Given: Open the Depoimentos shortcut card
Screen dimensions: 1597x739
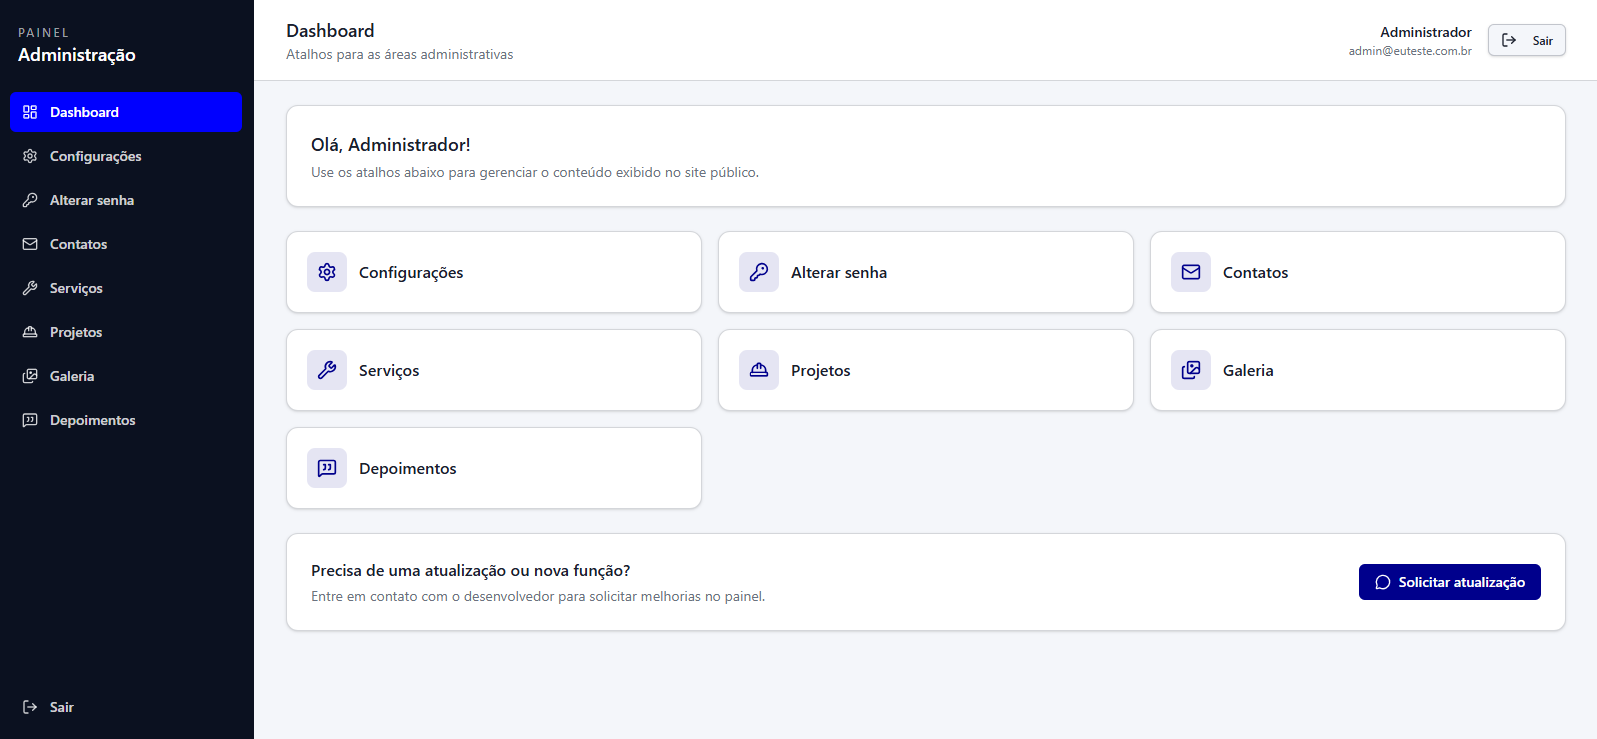Looking at the screenshot, I should pyautogui.click(x=494, y=468).
